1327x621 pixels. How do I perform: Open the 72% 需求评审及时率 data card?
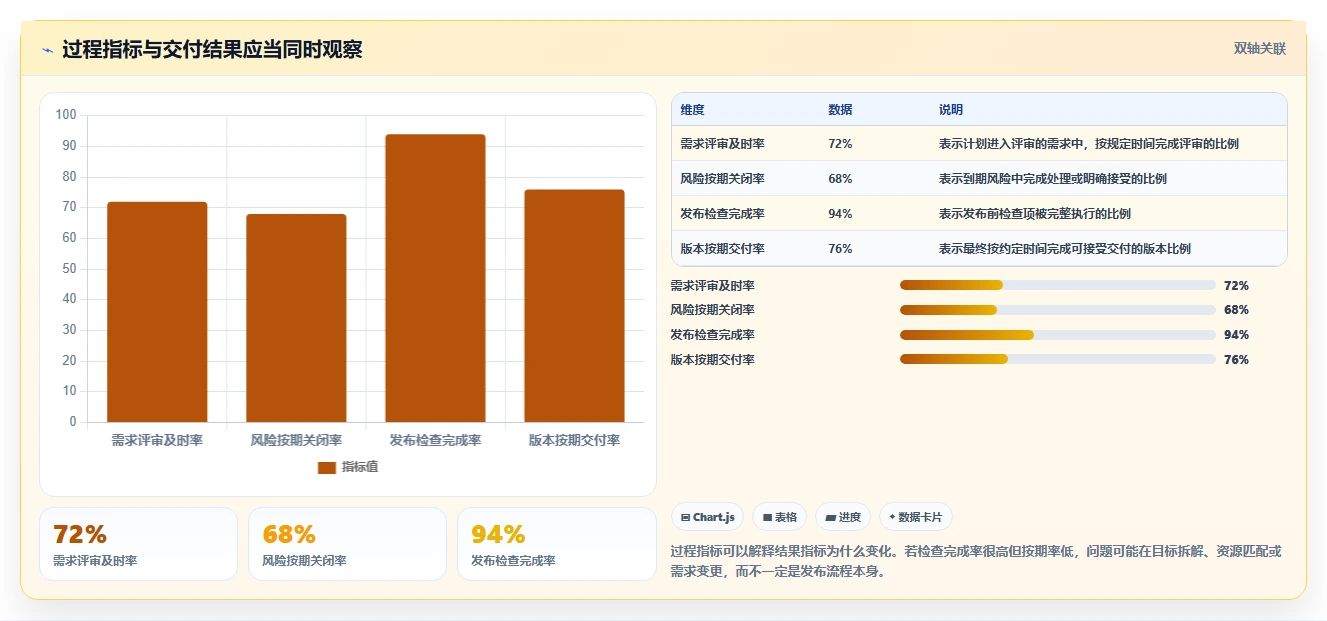coord(139,544)
